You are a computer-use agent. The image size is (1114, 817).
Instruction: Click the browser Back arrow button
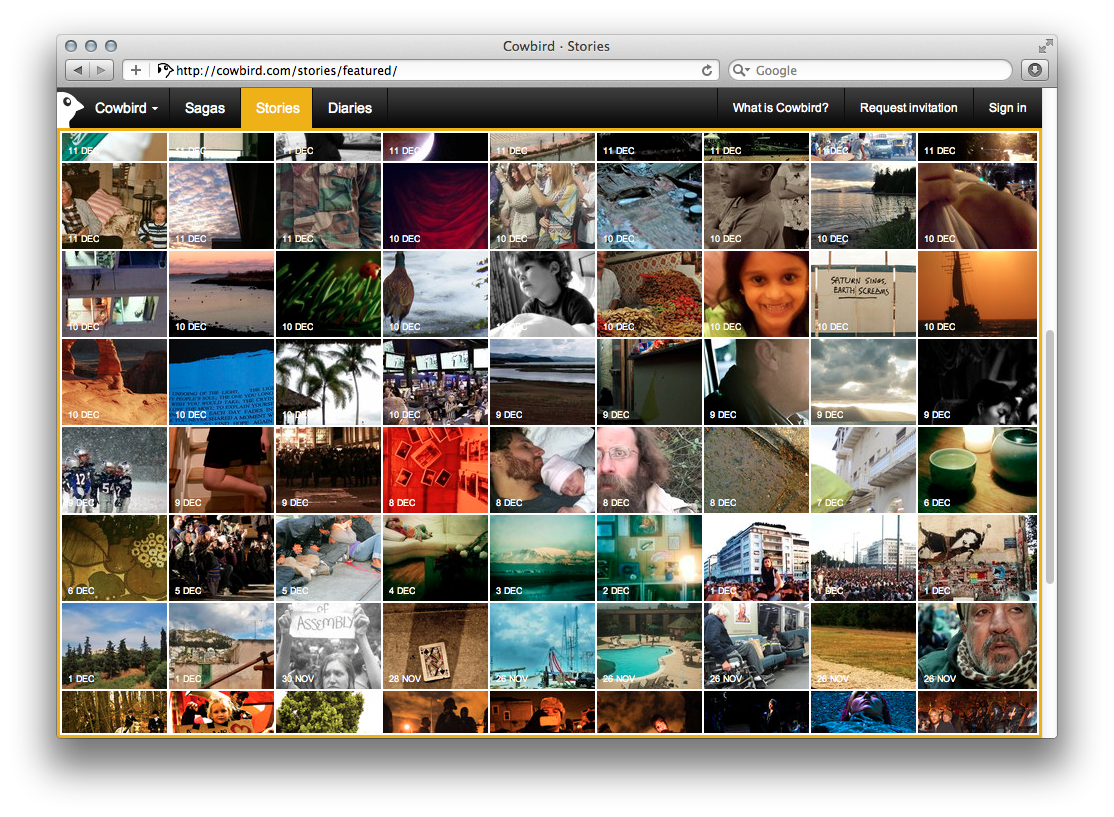[78, 70]
